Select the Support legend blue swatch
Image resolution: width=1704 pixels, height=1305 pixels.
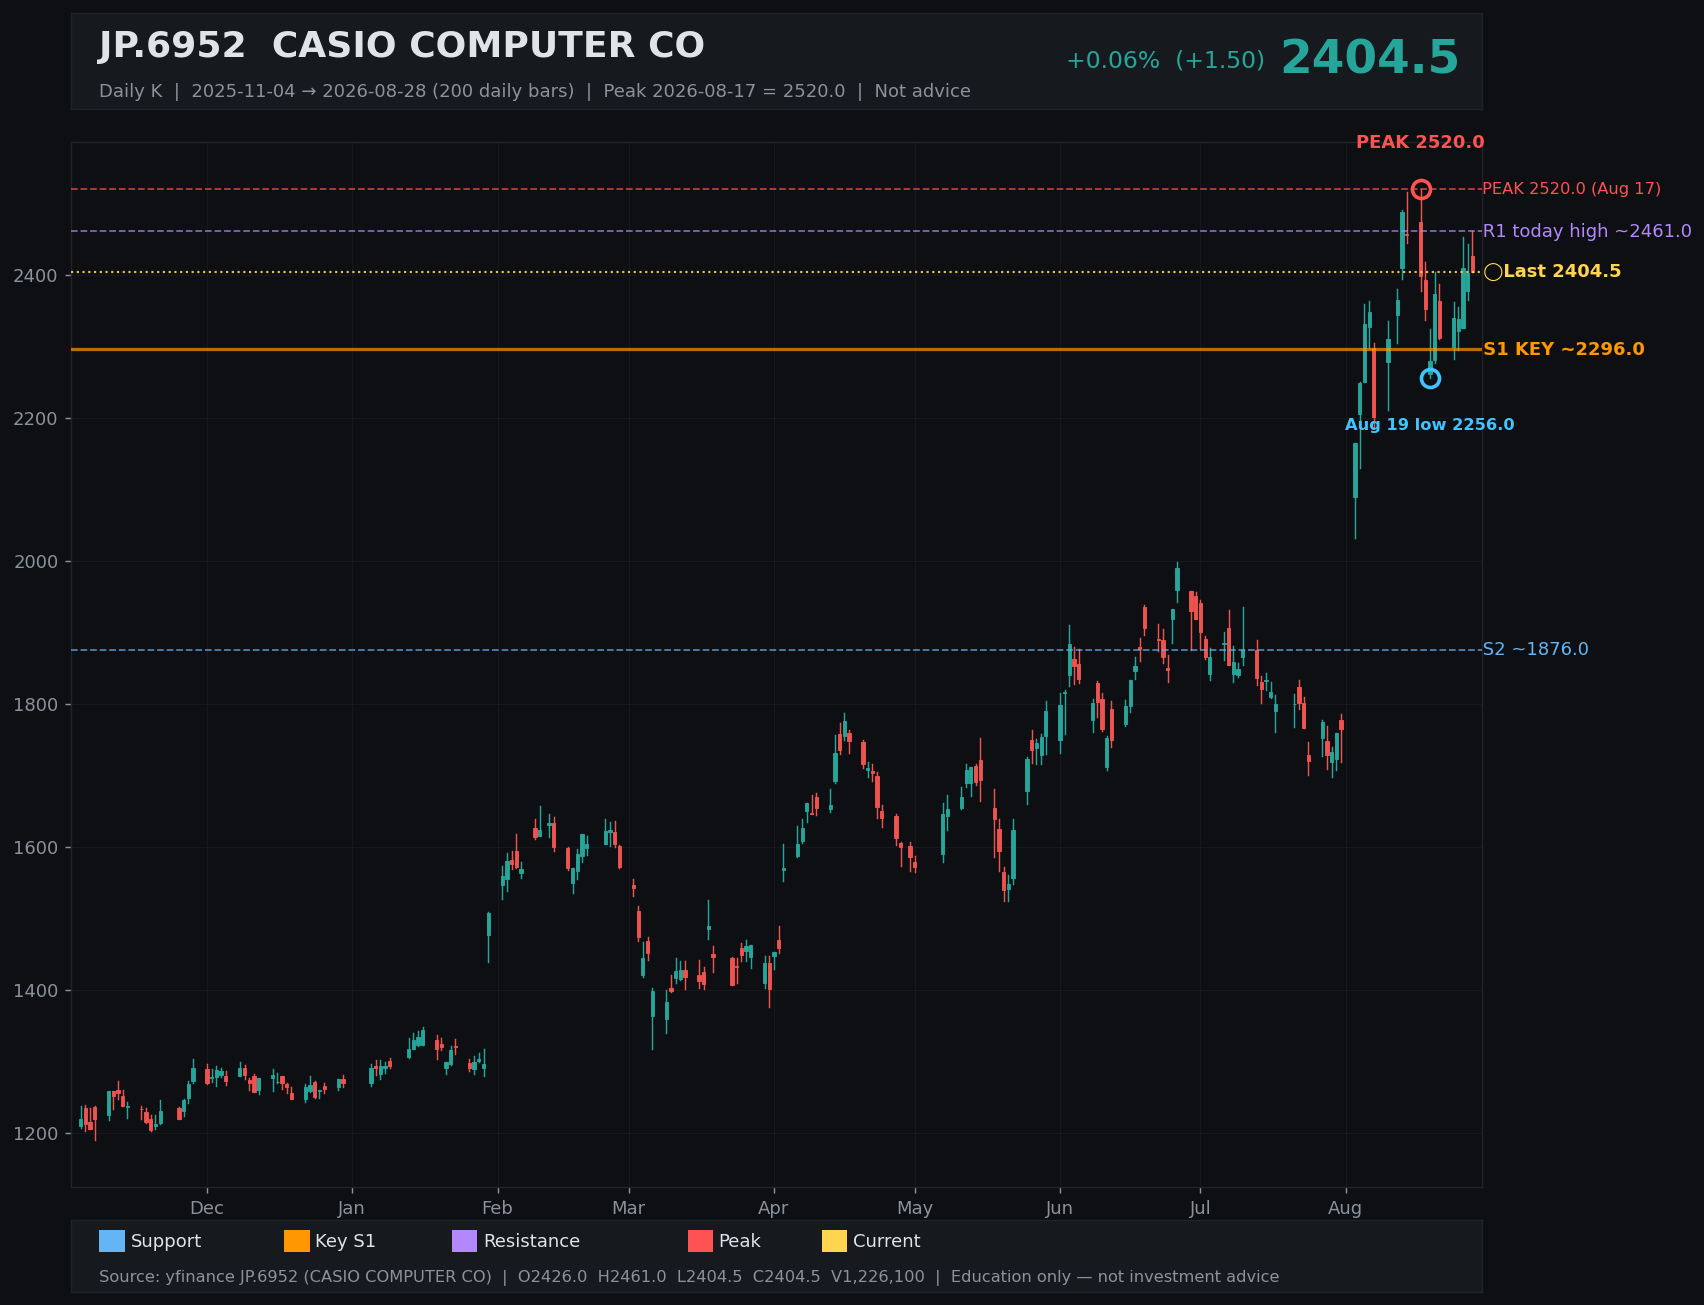[x=112, y=1241]
